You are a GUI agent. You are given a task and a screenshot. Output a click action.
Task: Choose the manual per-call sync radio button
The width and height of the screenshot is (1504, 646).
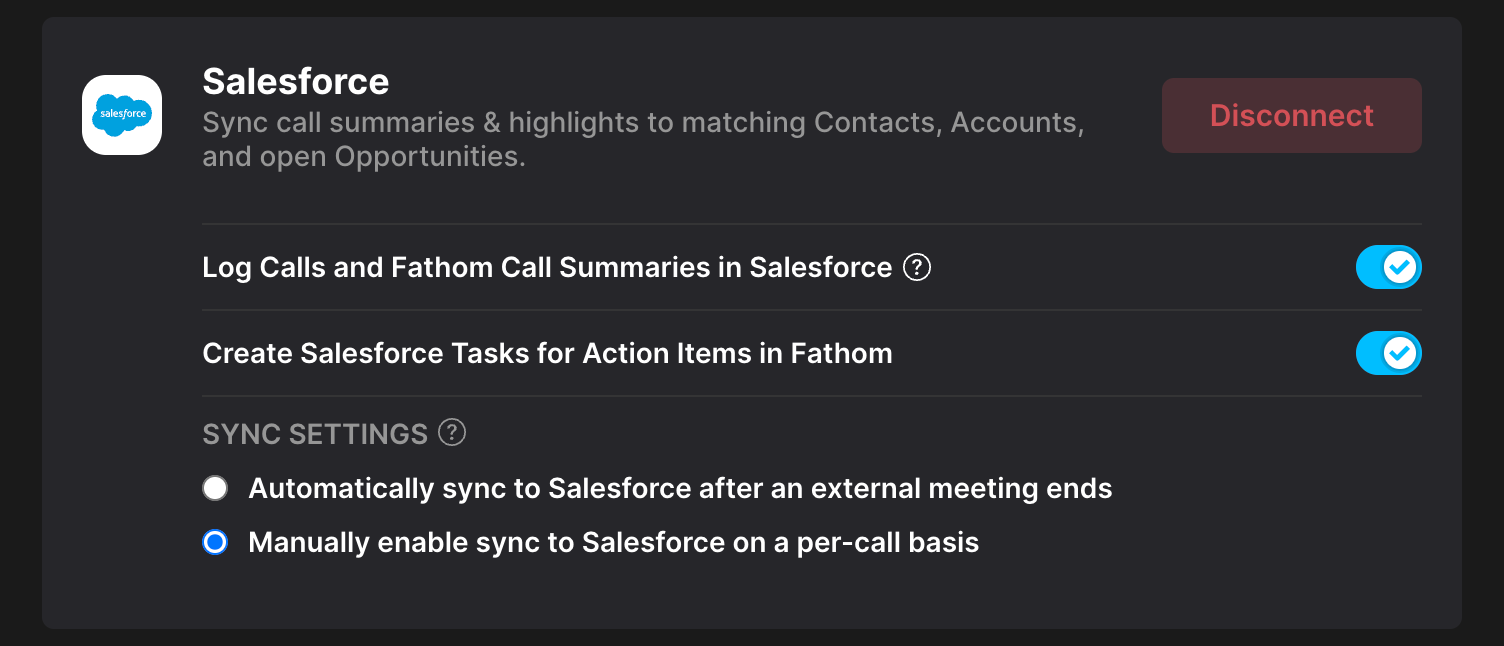pyautogui.click(x=215, y=543)
